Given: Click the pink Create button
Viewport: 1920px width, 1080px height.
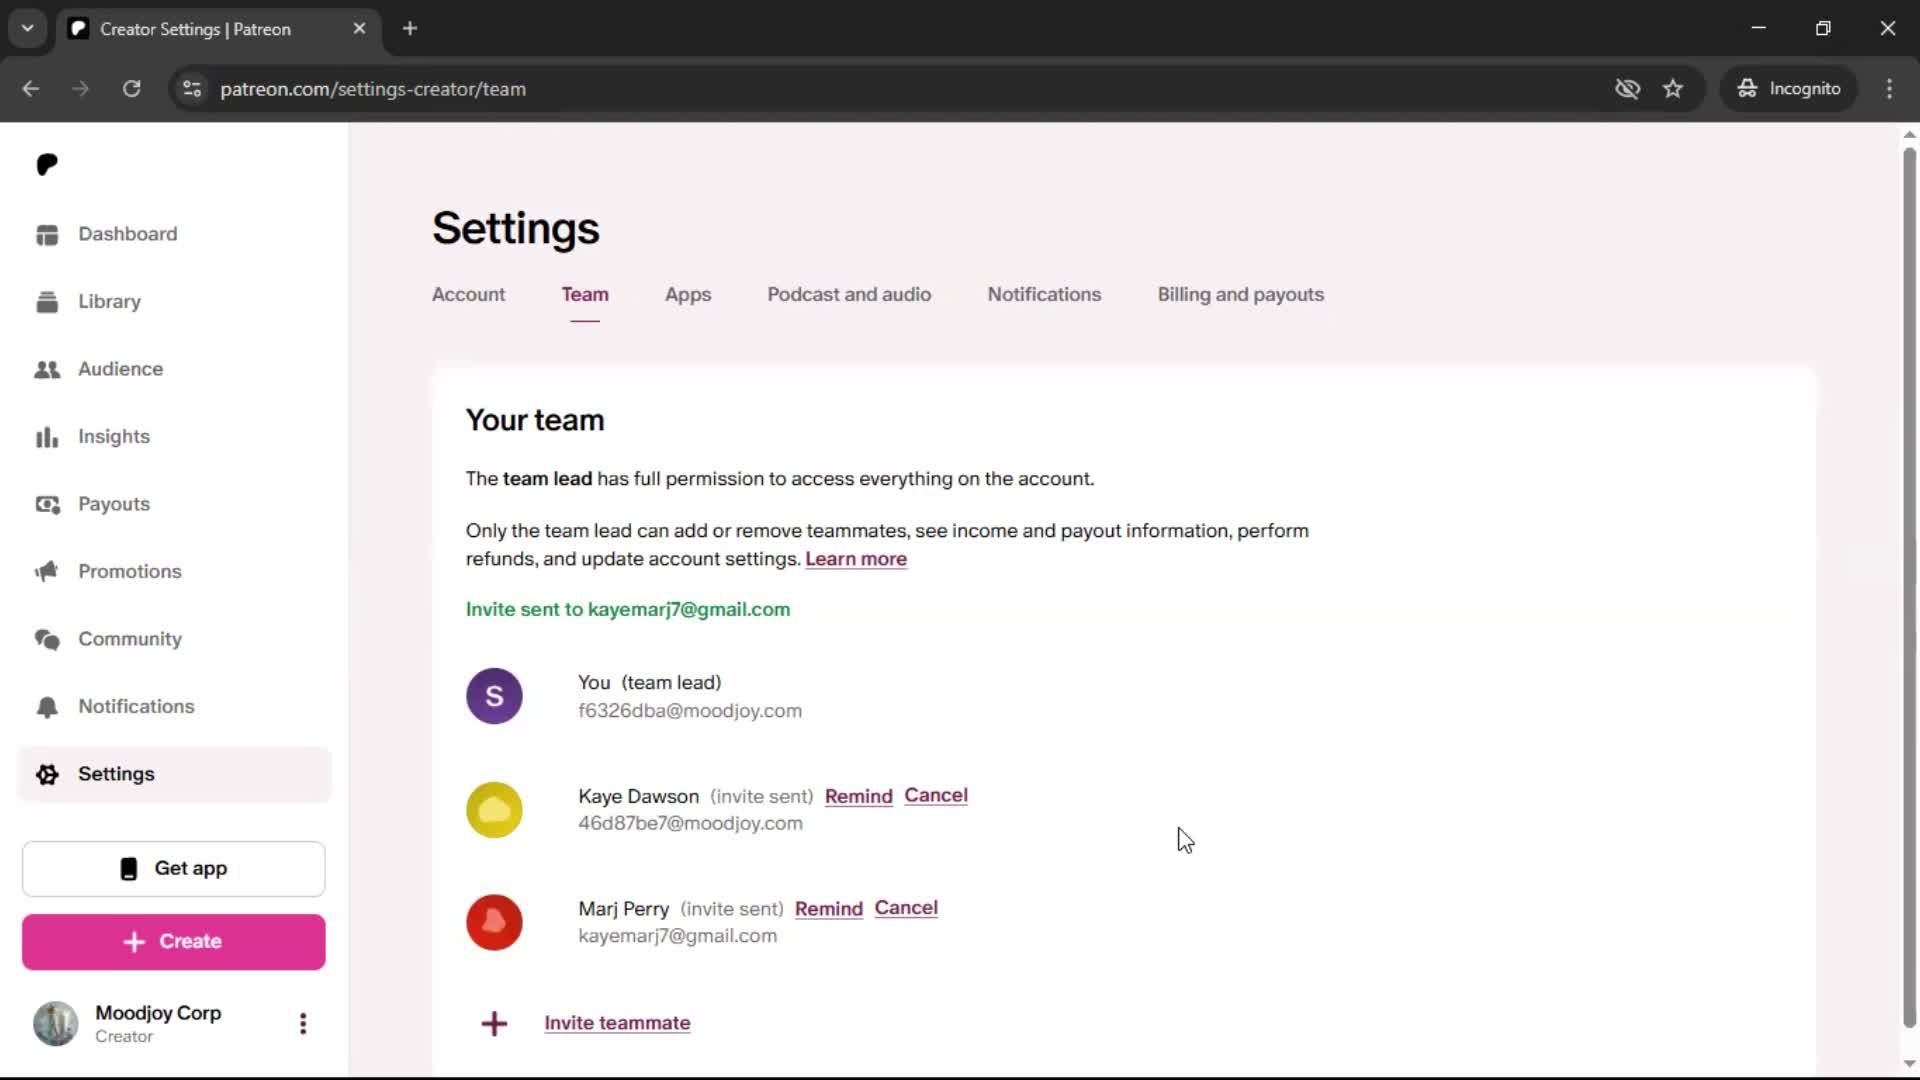Looking at the screenshot, I should coord(174,942).
